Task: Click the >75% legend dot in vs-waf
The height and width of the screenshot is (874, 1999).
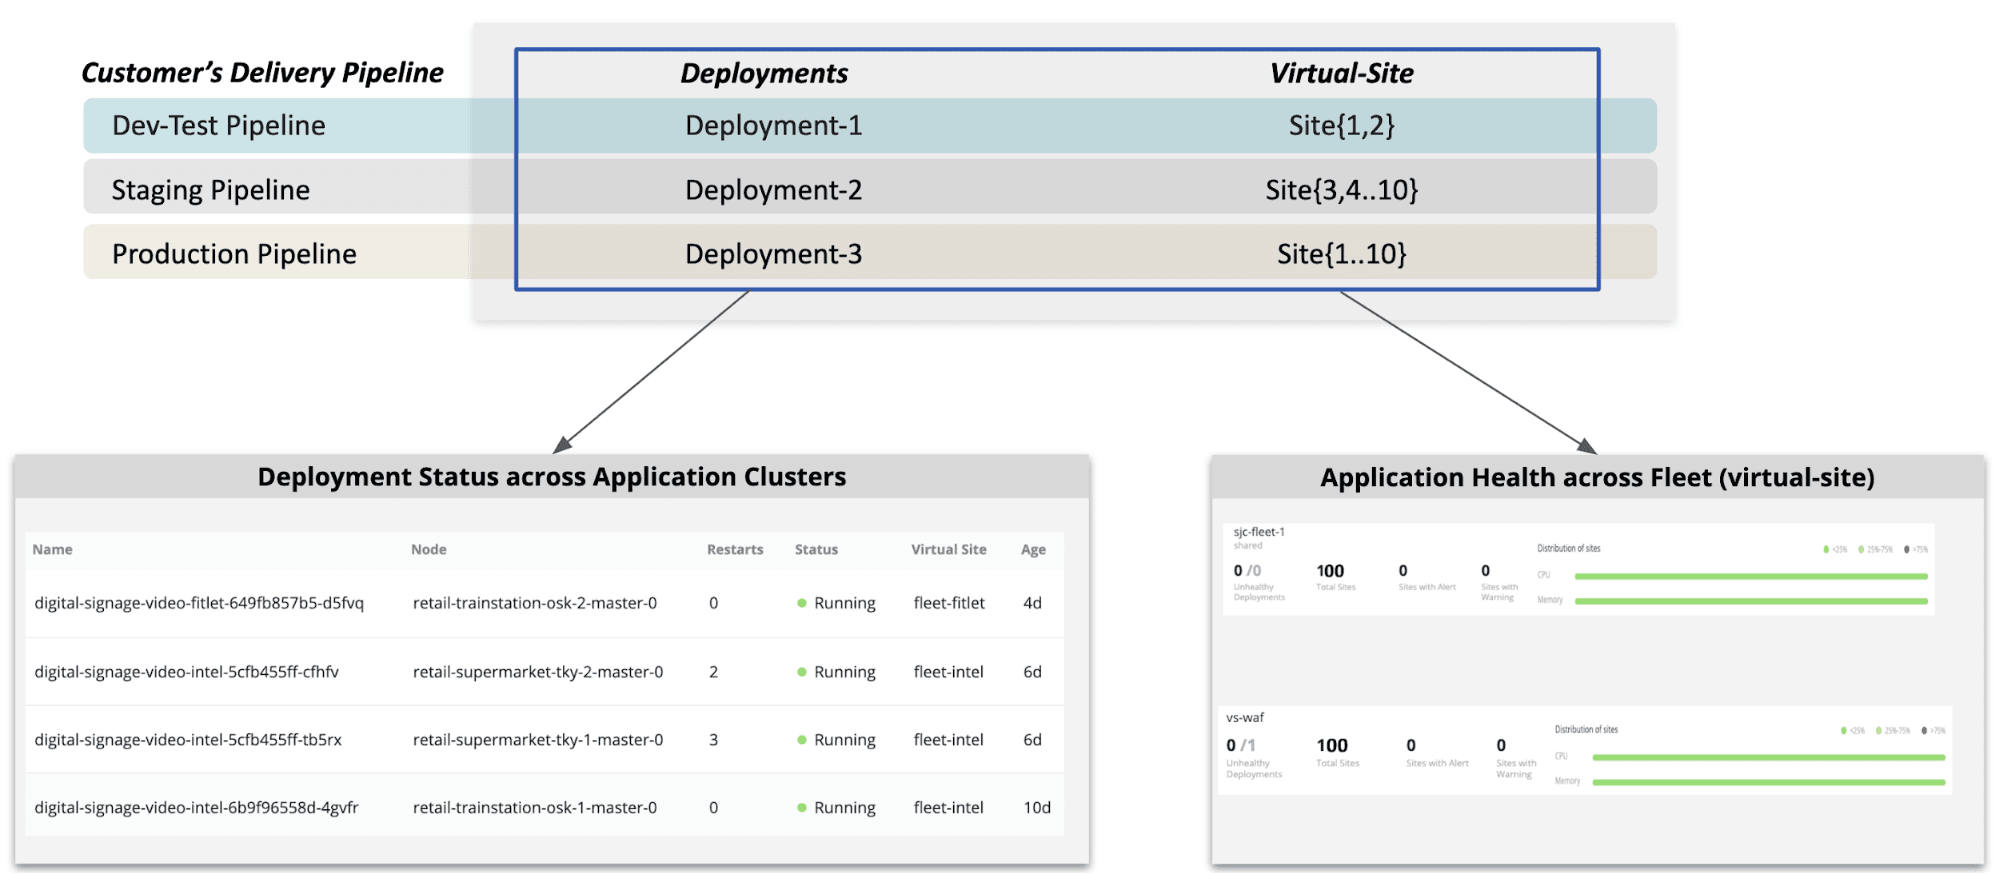Action: click(1924, 731)
